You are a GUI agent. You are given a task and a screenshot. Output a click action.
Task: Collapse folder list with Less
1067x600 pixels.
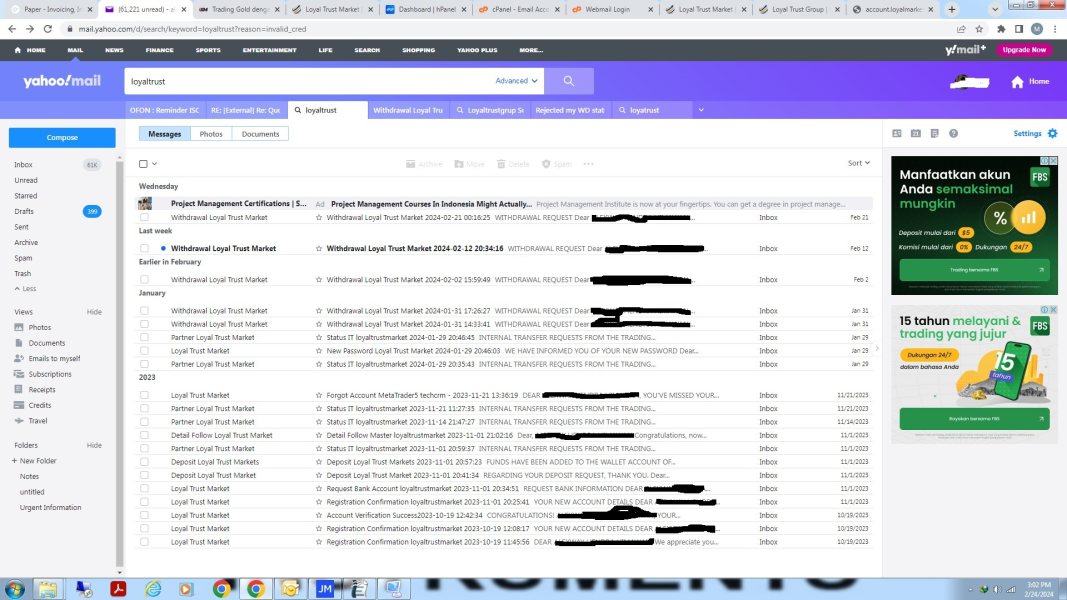point(25,288)
